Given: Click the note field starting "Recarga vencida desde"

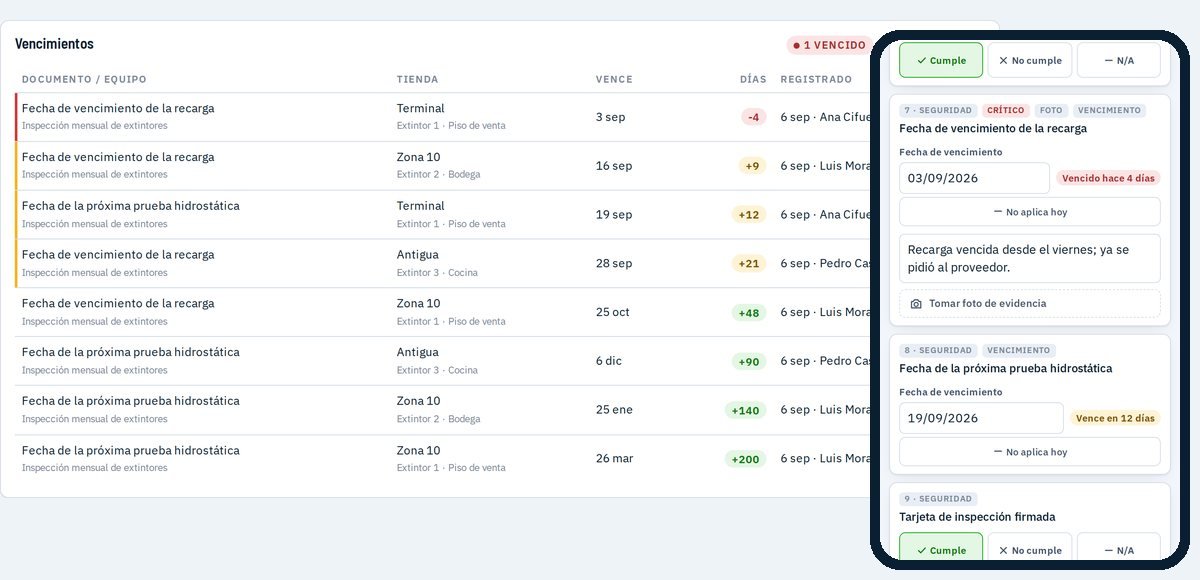Looking at the screenshot, I should (1030, 259).
